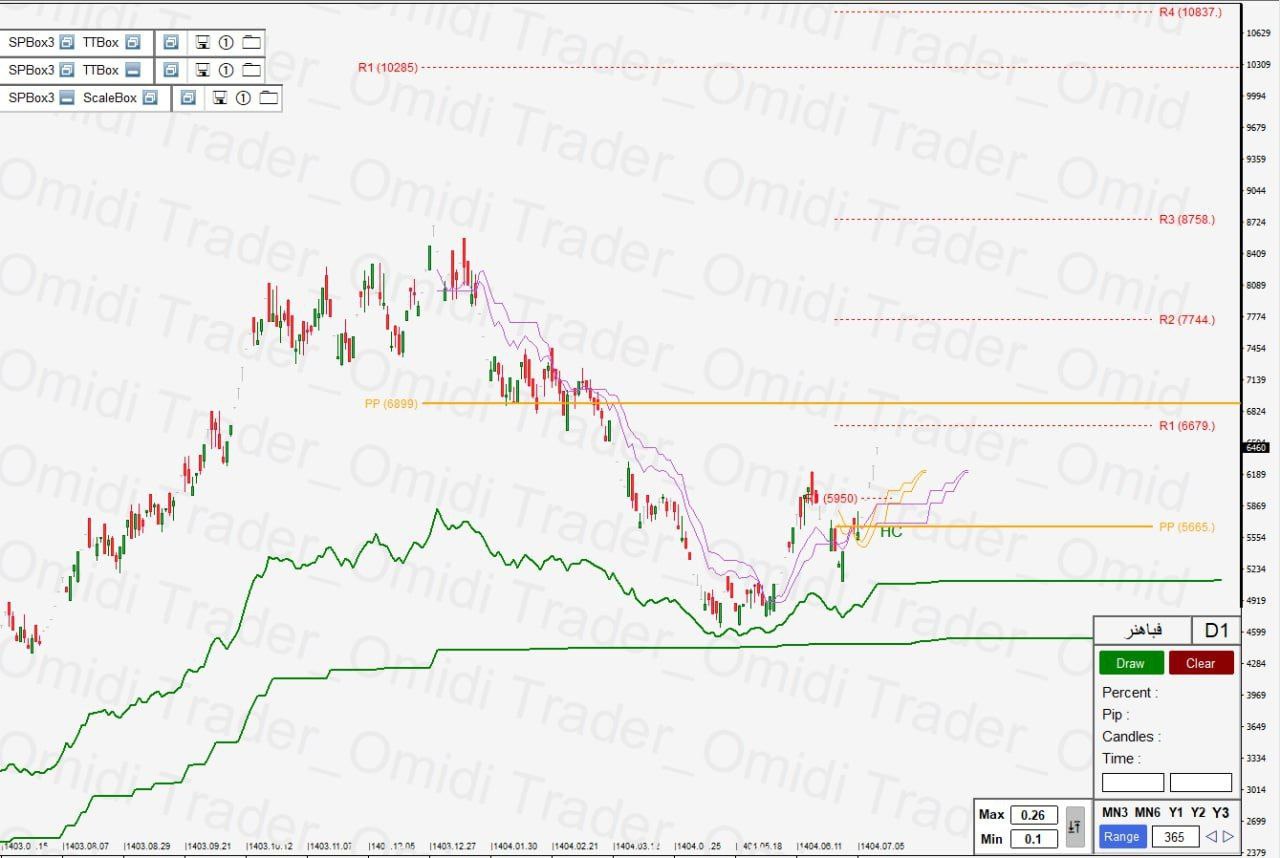
Task: Click the blue Range button
Action: tap(1121, 837)
